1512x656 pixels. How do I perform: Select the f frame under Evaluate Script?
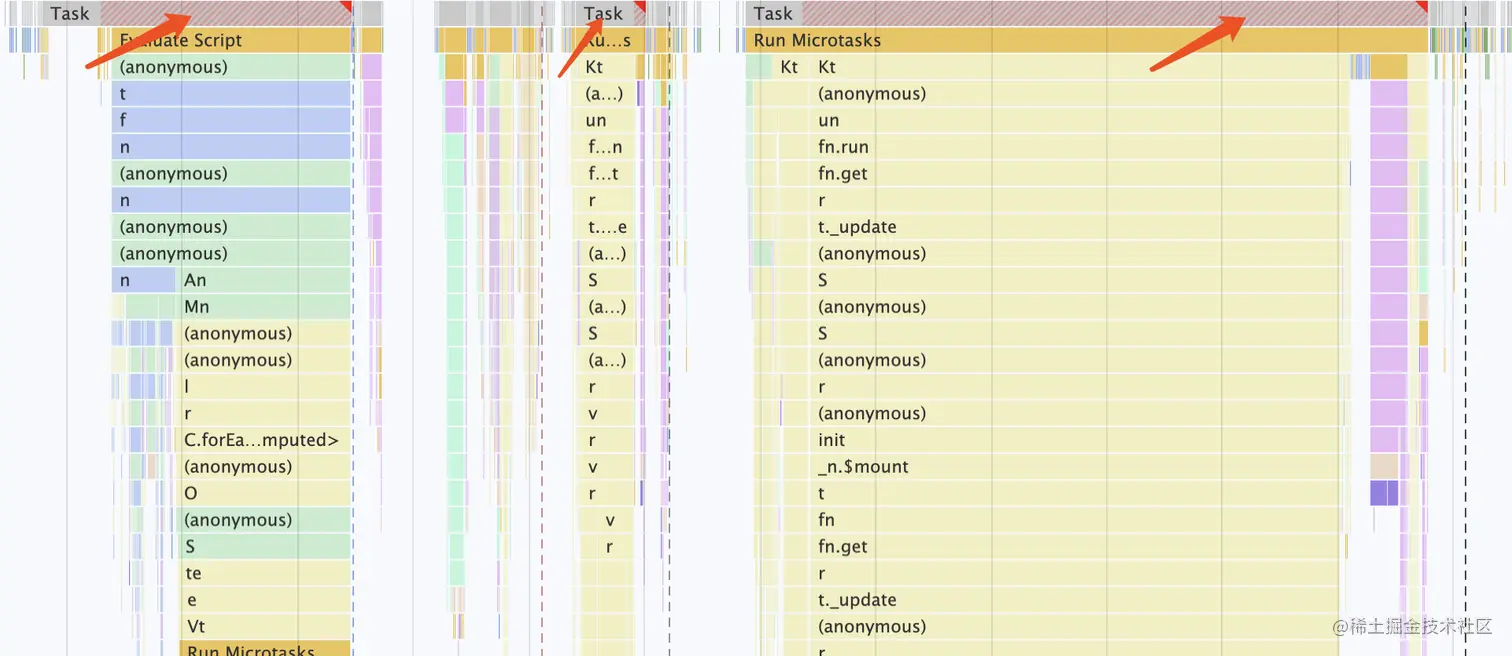231,120
